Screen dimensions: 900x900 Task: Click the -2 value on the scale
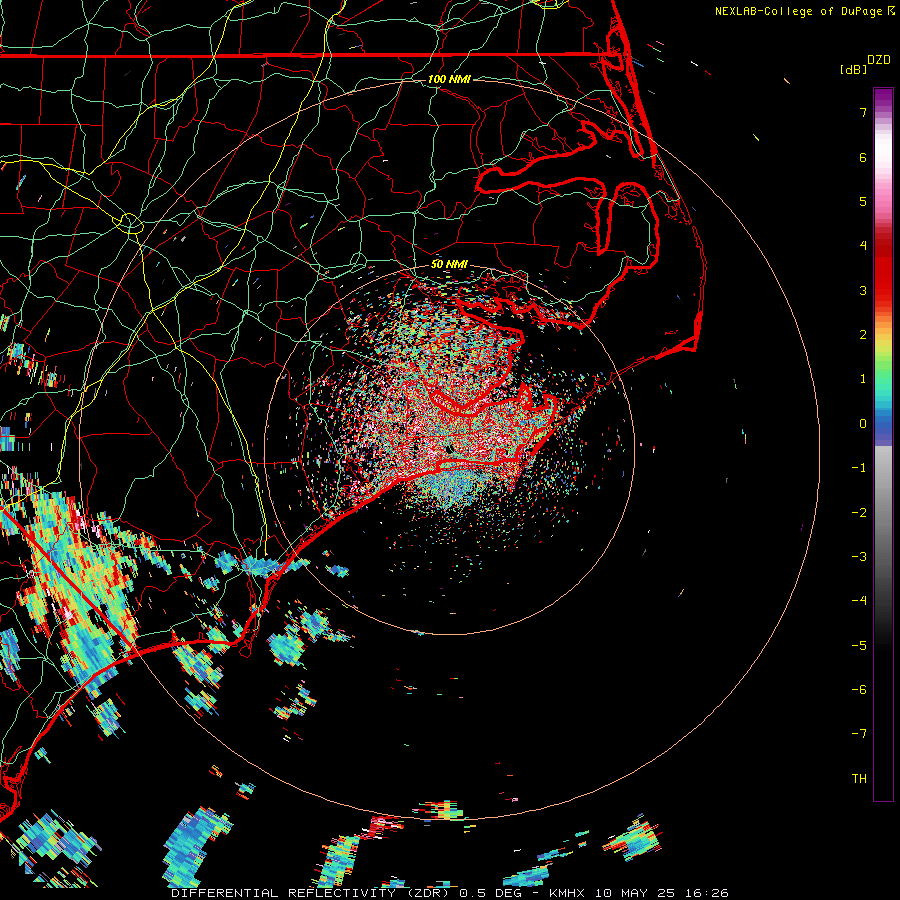coord(859,513)
